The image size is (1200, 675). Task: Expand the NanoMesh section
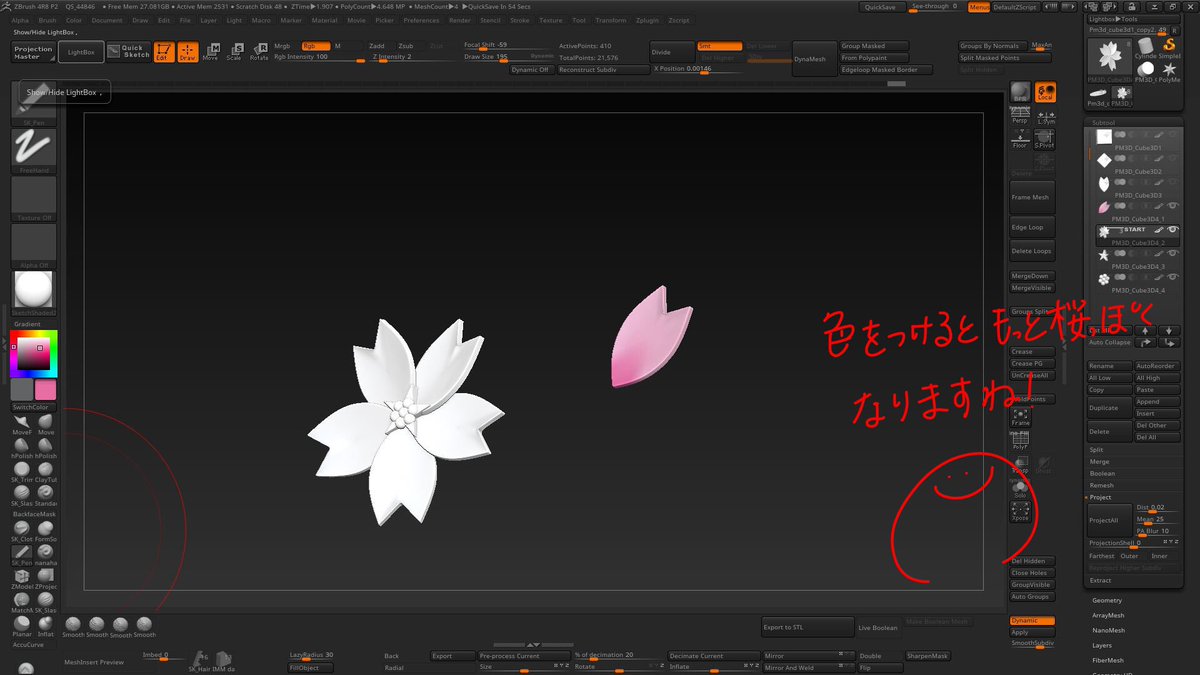[1108, 630]
